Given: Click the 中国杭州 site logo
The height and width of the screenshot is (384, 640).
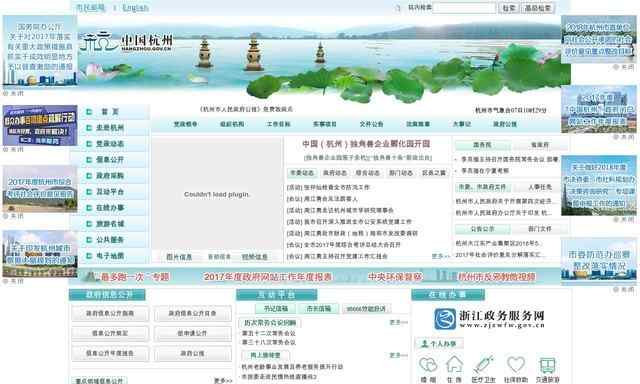Looking at the screenshot, I should (x=126, y=42).
